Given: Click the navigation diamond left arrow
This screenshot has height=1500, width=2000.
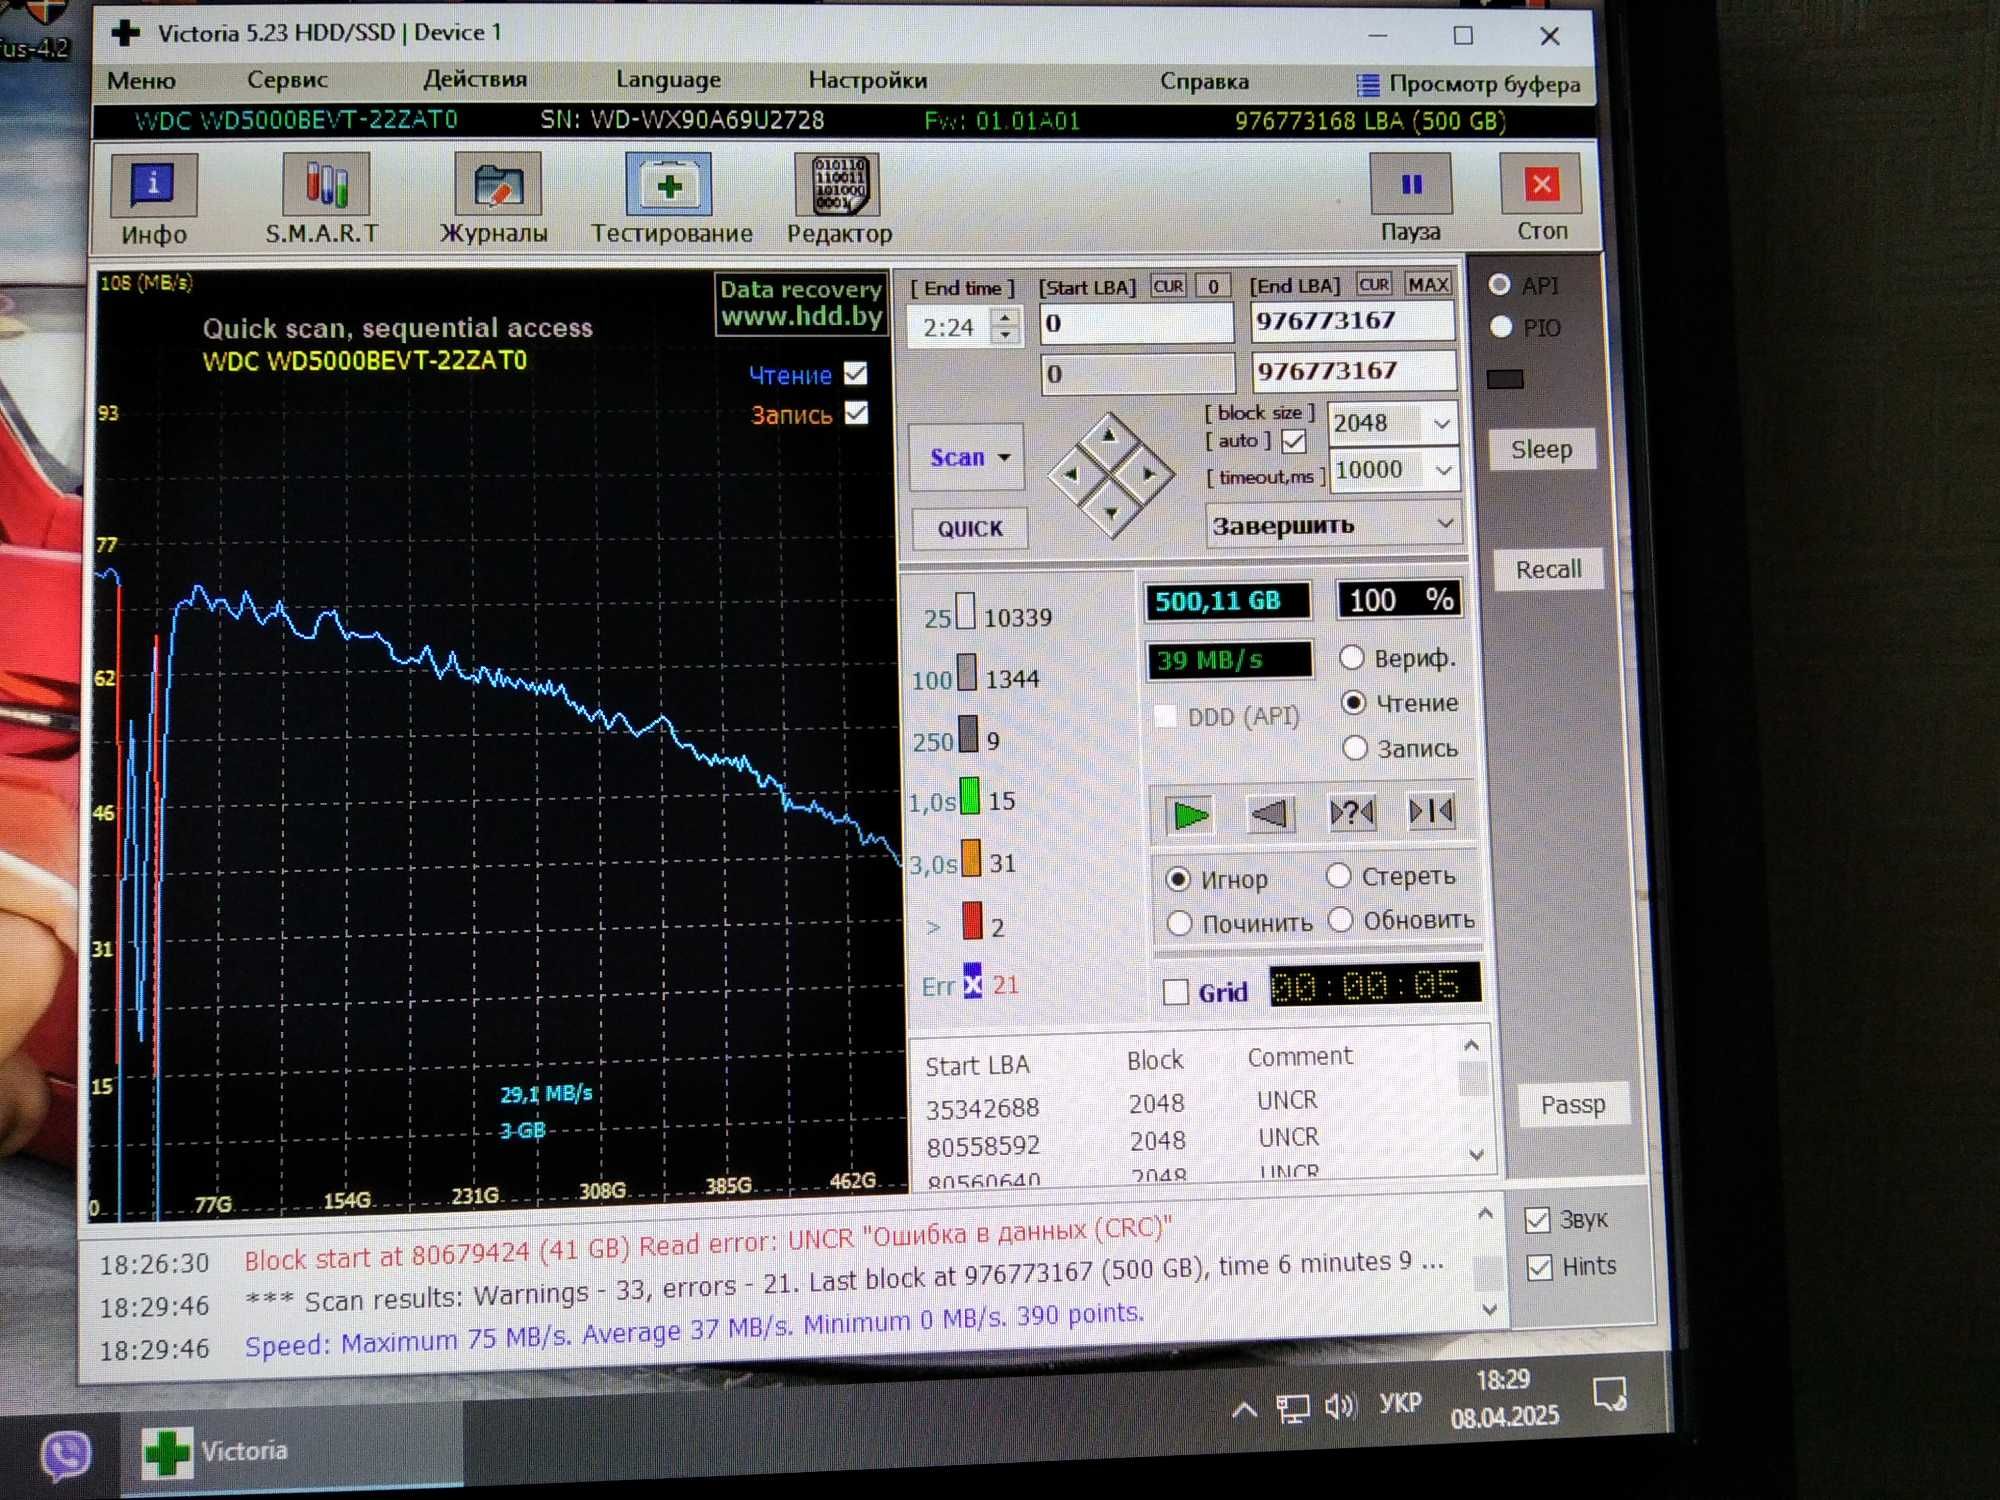Looking at the screenshot, I should [1070, 475].
